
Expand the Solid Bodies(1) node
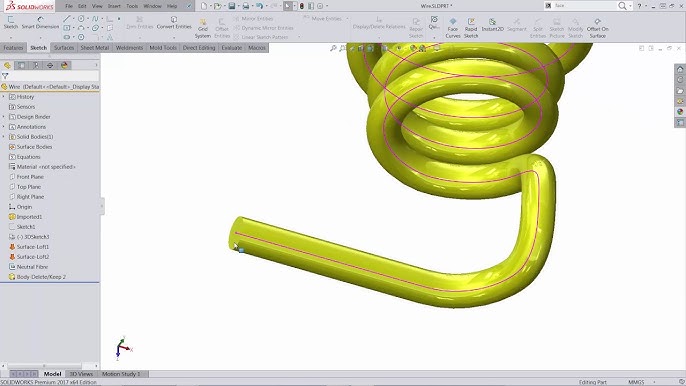point(4,137)
